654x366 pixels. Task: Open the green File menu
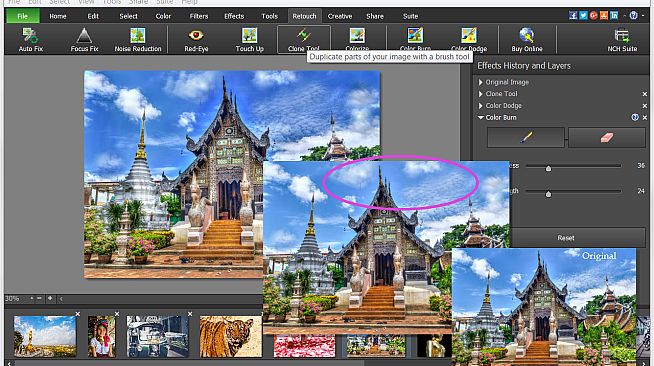coord(22,16)
